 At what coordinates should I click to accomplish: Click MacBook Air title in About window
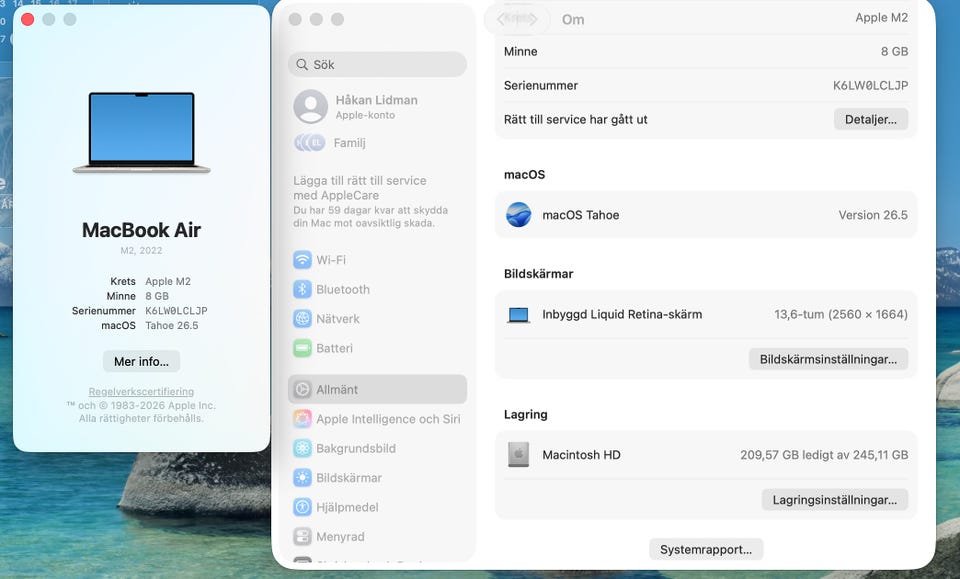(141, 230)
